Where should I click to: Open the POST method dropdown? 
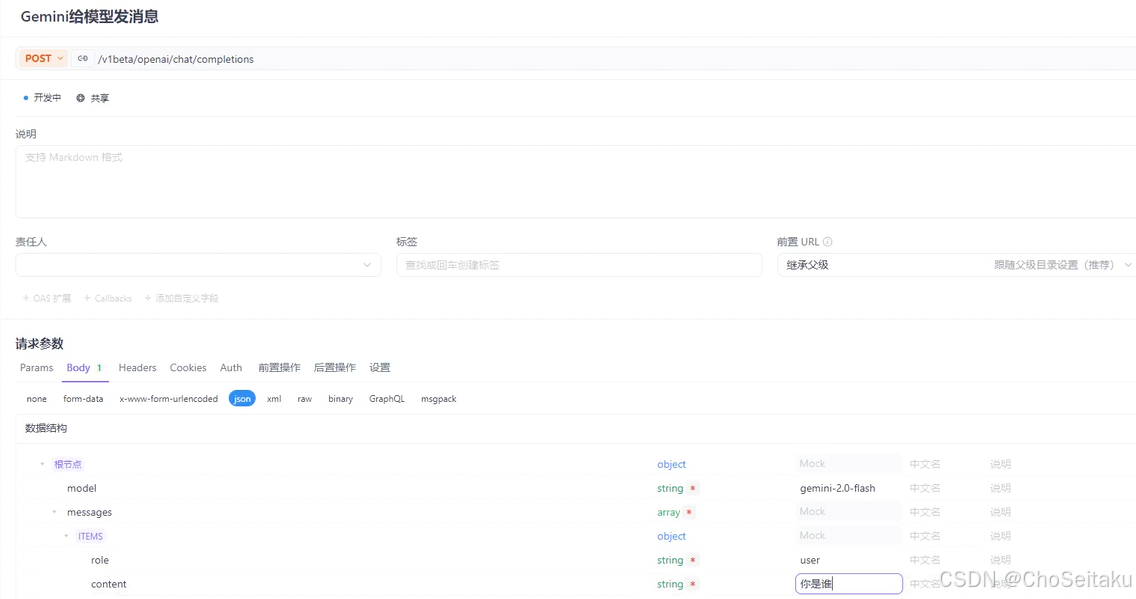coord(43,59)
